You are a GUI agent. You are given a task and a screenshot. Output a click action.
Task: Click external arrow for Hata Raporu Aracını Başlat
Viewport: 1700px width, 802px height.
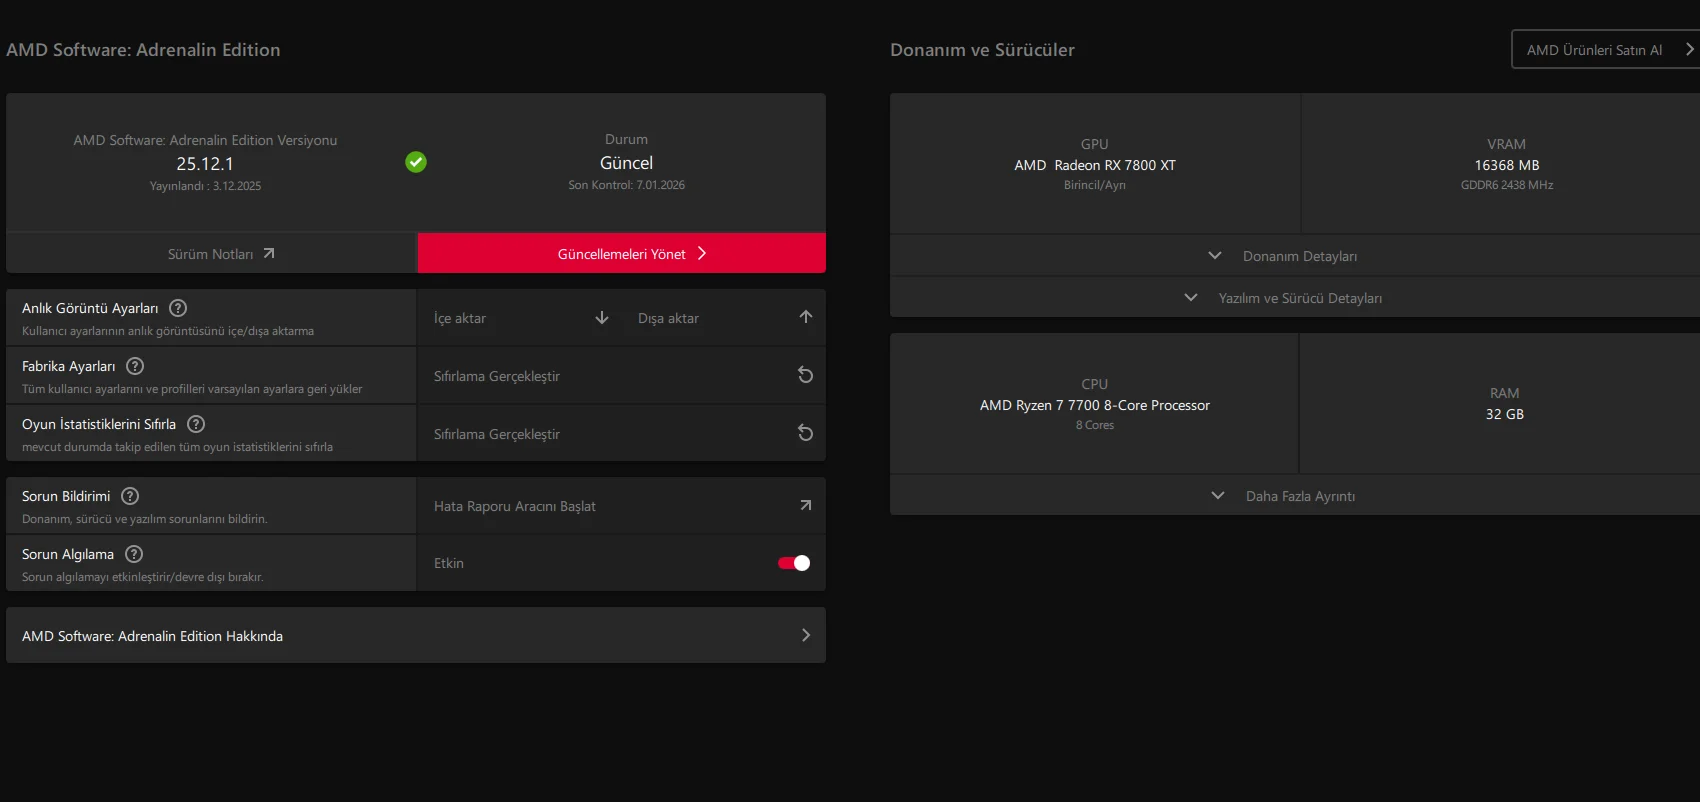(x=806, y=505)
